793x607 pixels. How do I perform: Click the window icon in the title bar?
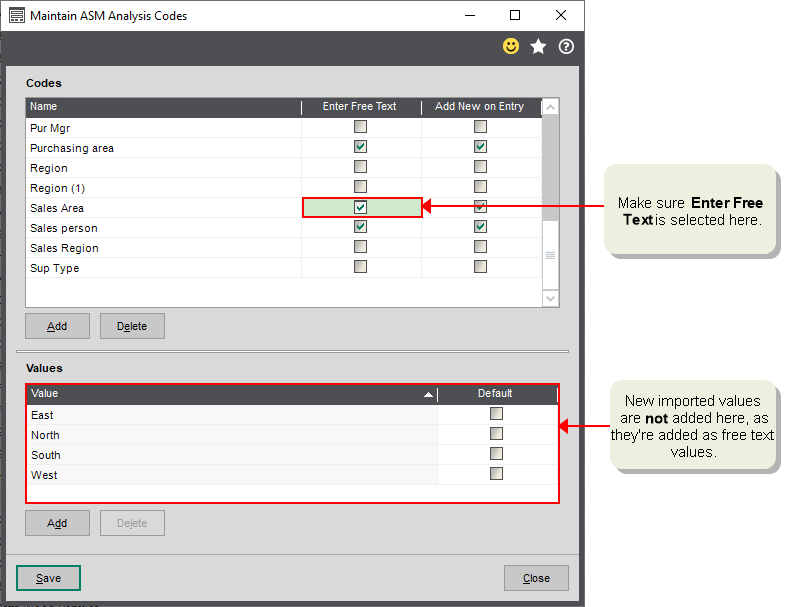16,16
